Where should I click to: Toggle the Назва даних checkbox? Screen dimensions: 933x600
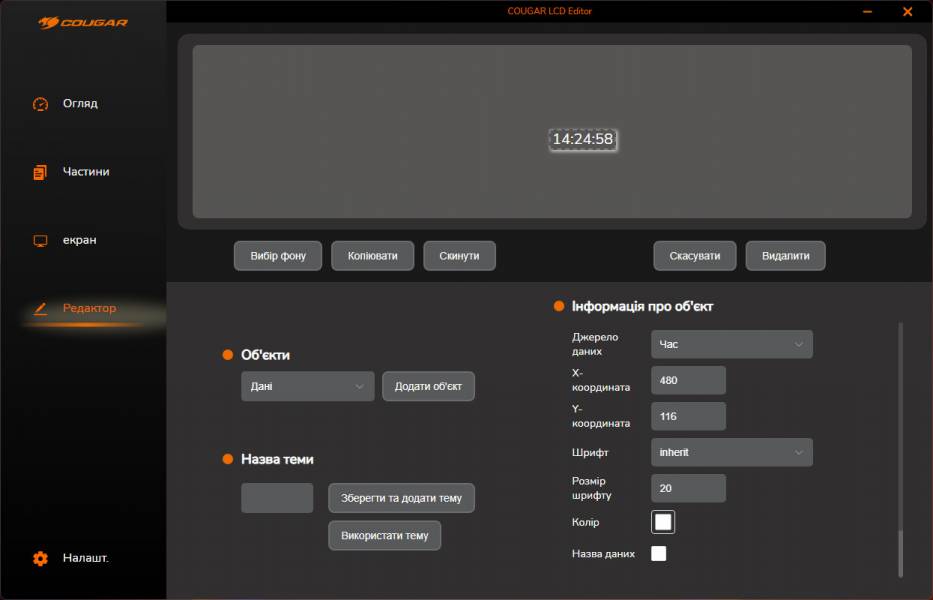658,554
